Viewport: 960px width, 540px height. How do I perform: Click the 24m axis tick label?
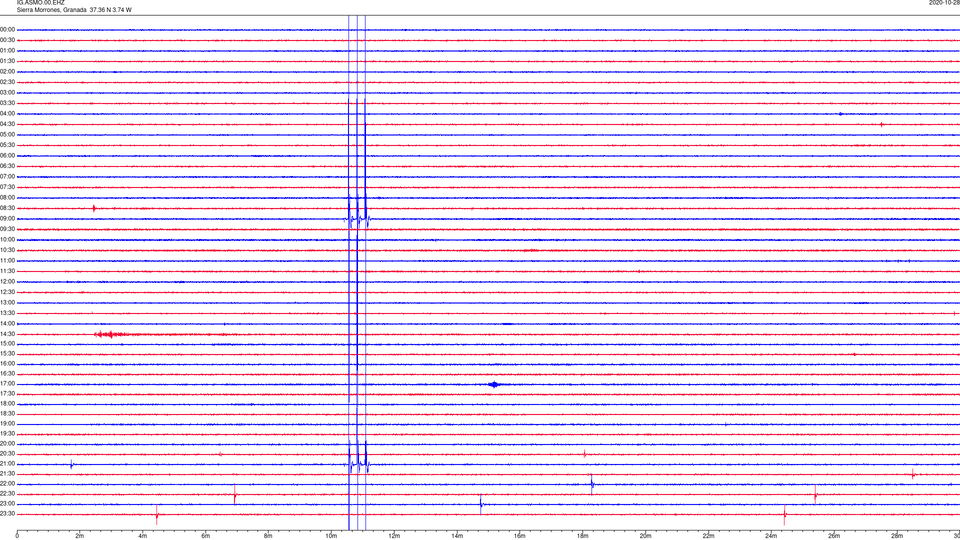771,536
